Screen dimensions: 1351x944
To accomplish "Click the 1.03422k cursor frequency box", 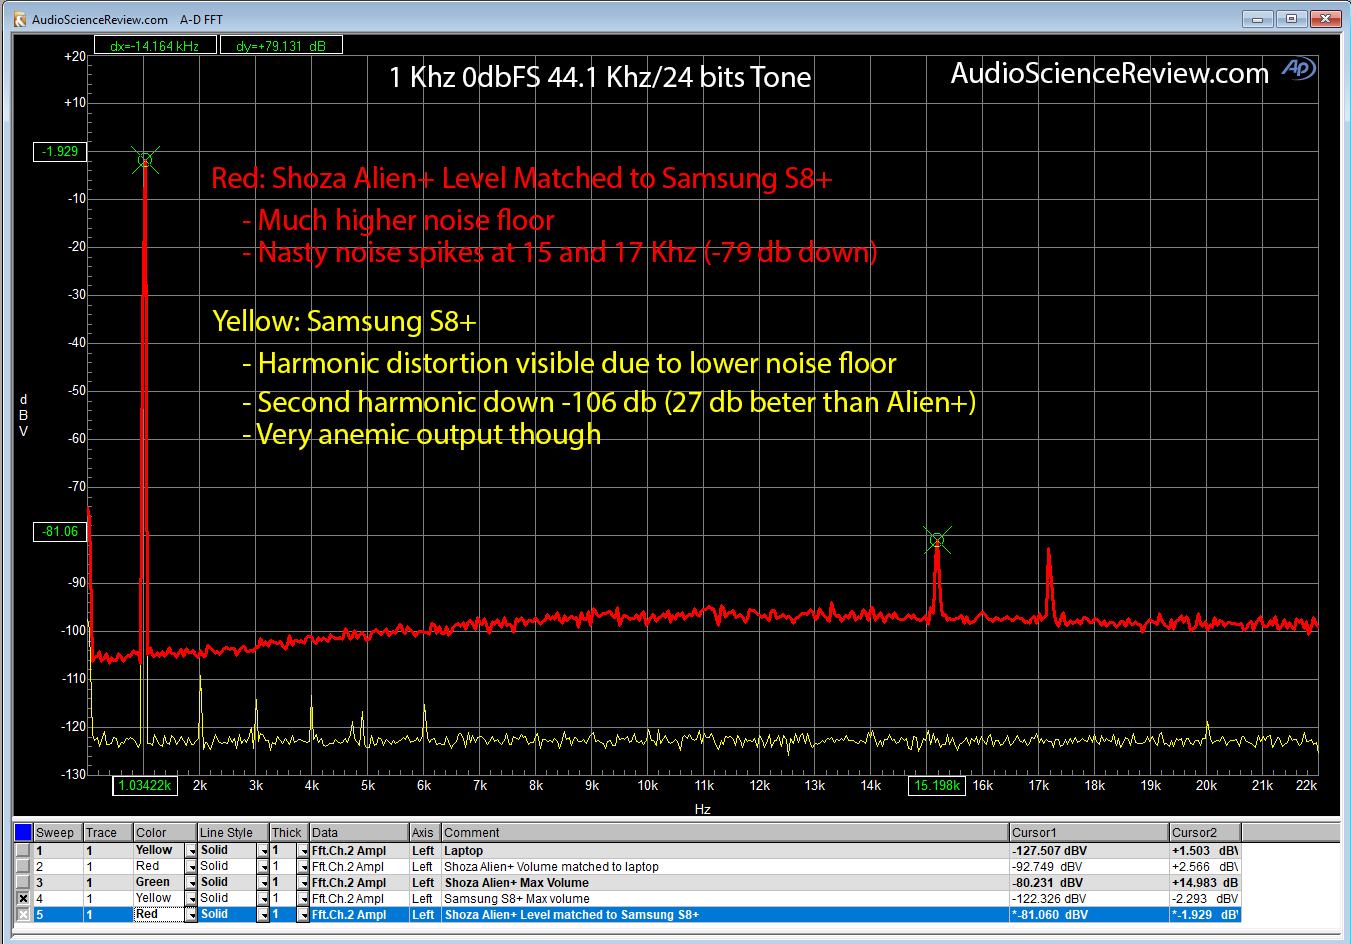I will point(145,786).
